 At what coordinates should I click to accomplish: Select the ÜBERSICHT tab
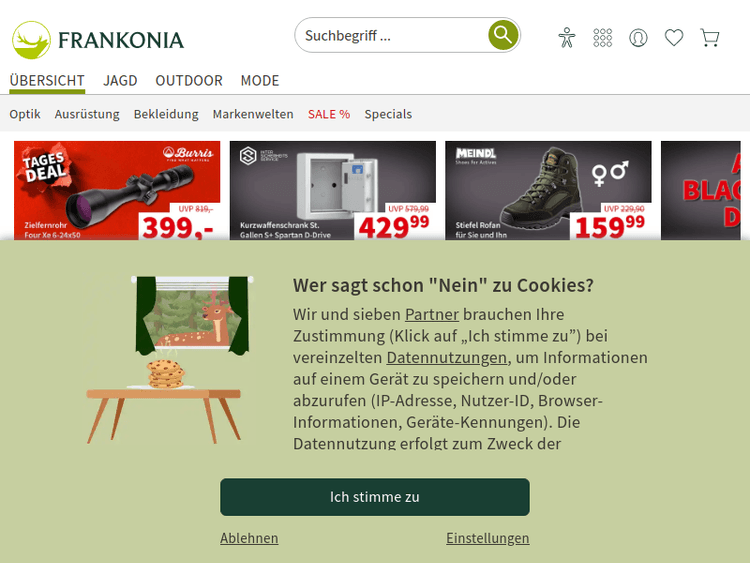(x=47, y=80)
